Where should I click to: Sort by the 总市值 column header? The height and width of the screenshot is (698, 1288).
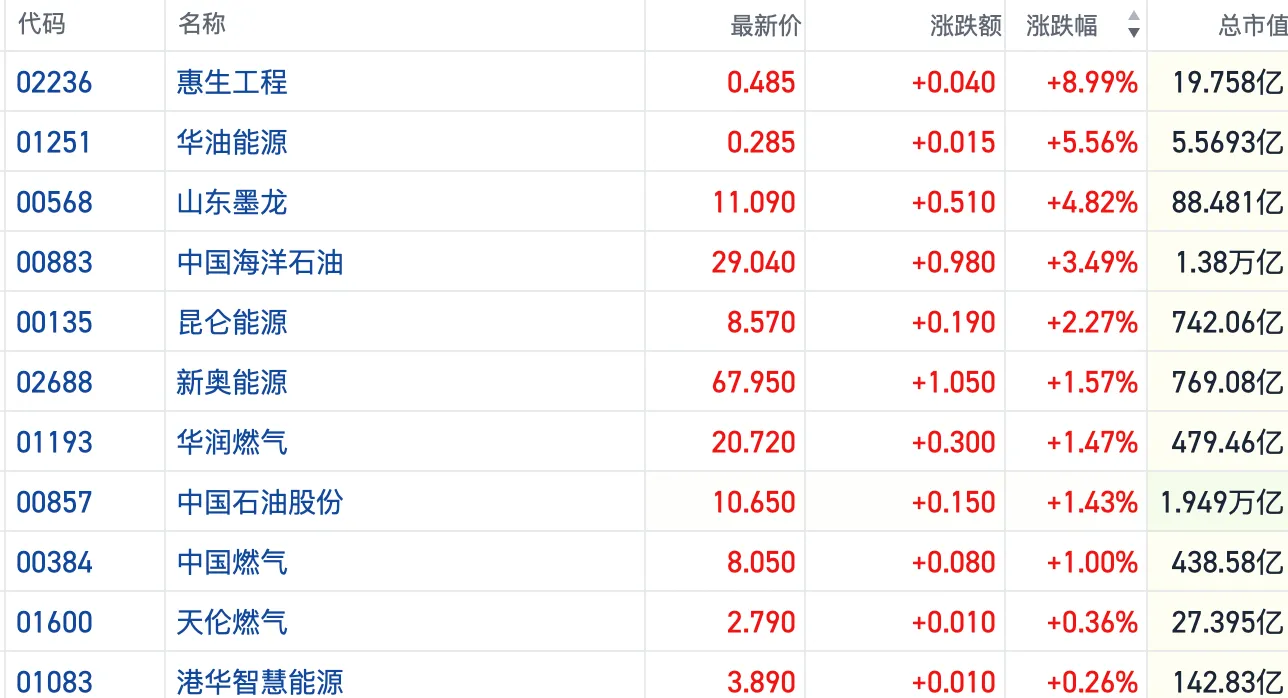pos(1252,27)
